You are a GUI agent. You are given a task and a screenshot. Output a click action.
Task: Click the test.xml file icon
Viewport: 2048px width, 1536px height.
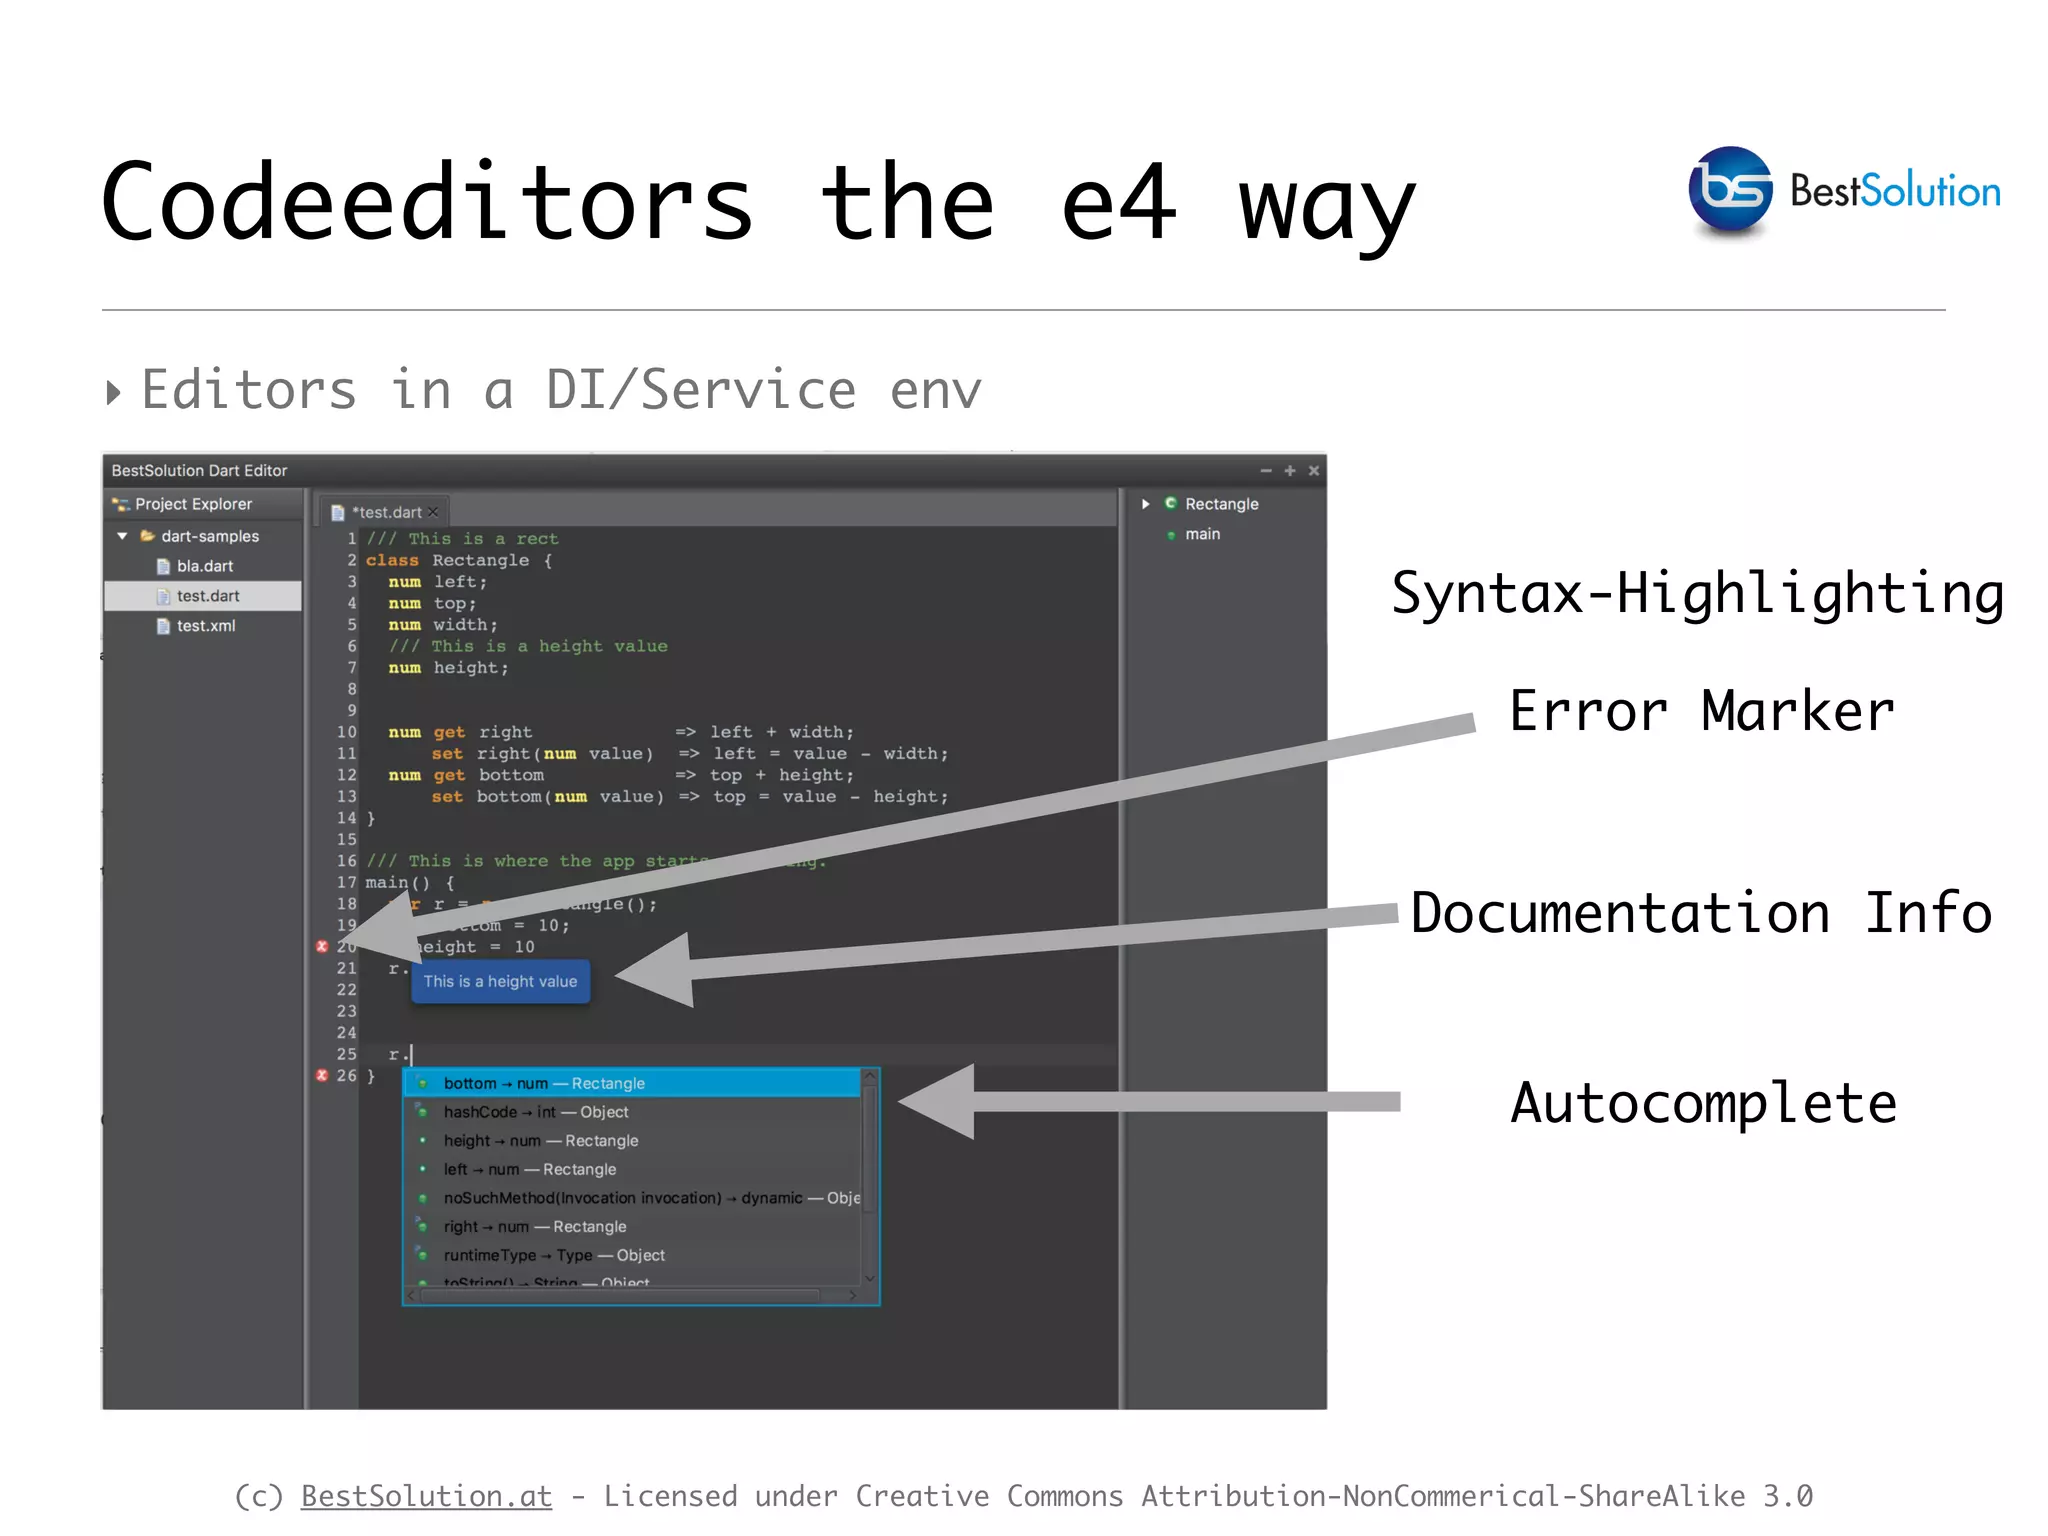163,626
